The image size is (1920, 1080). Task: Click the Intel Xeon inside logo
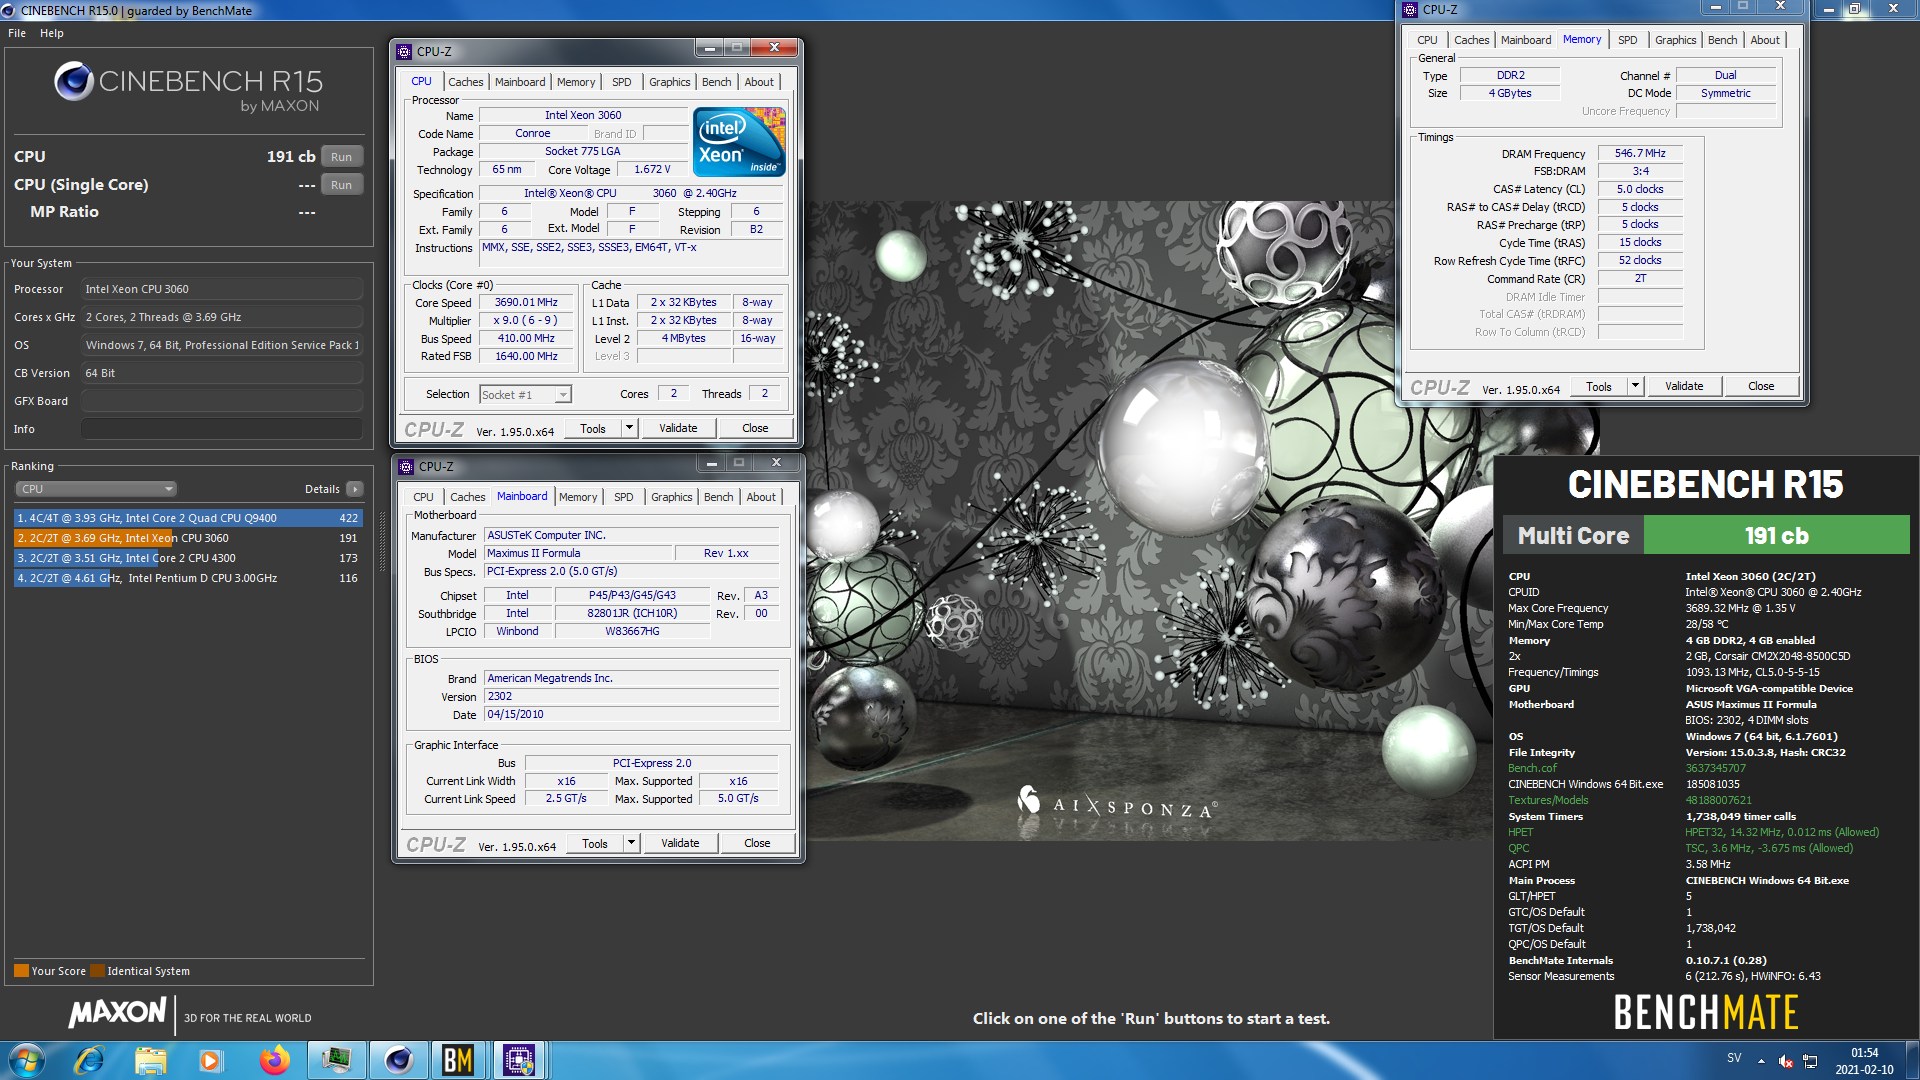(x=739, y=142)
